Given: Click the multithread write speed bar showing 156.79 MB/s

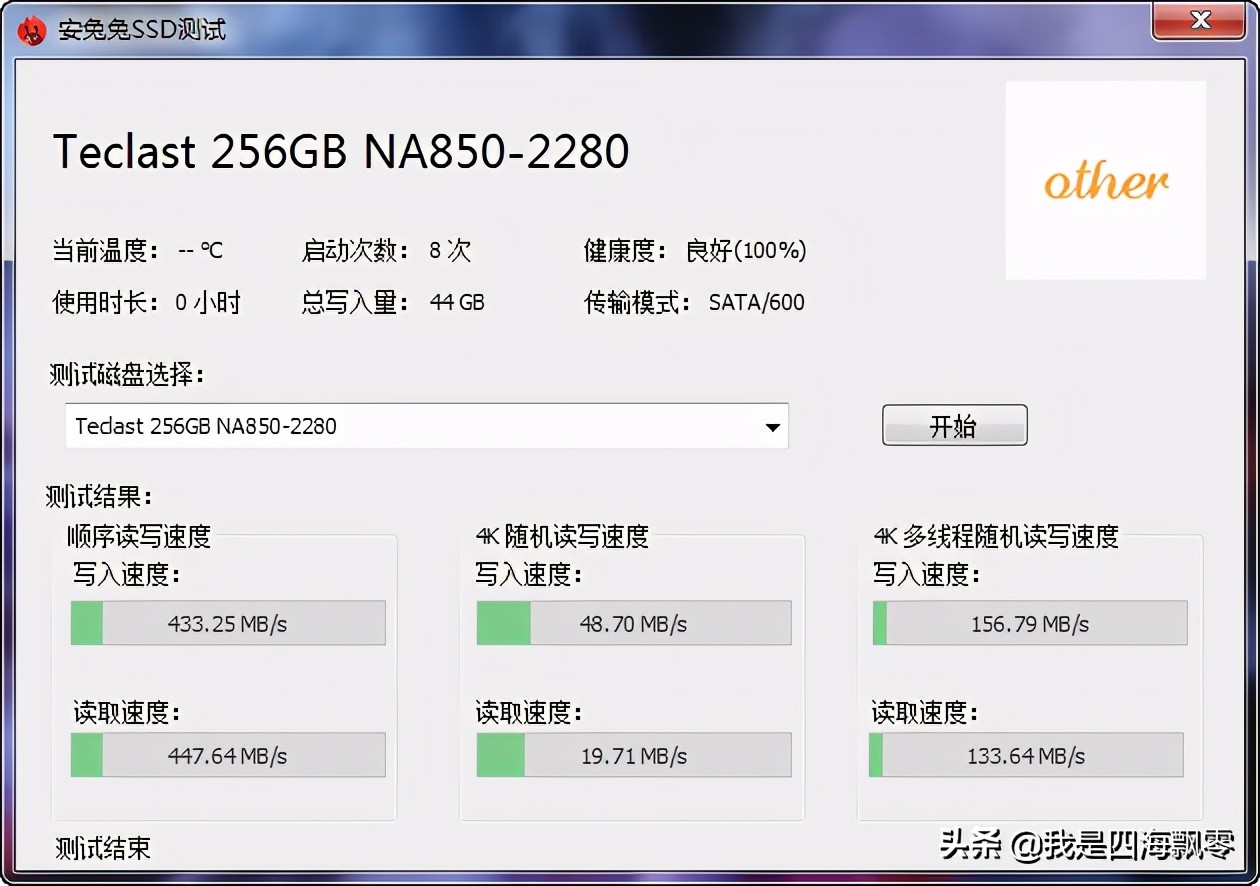Looking at the screenshot, I should 1029,623.
